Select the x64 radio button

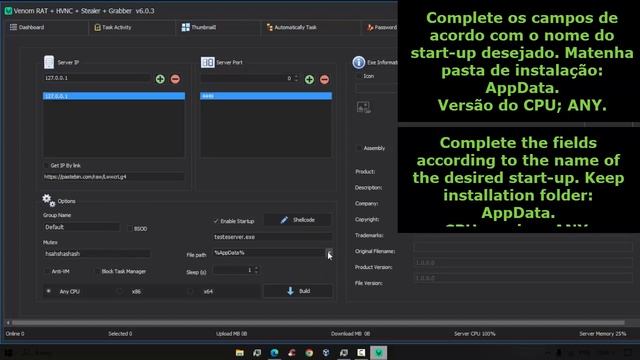click(190, 291)
